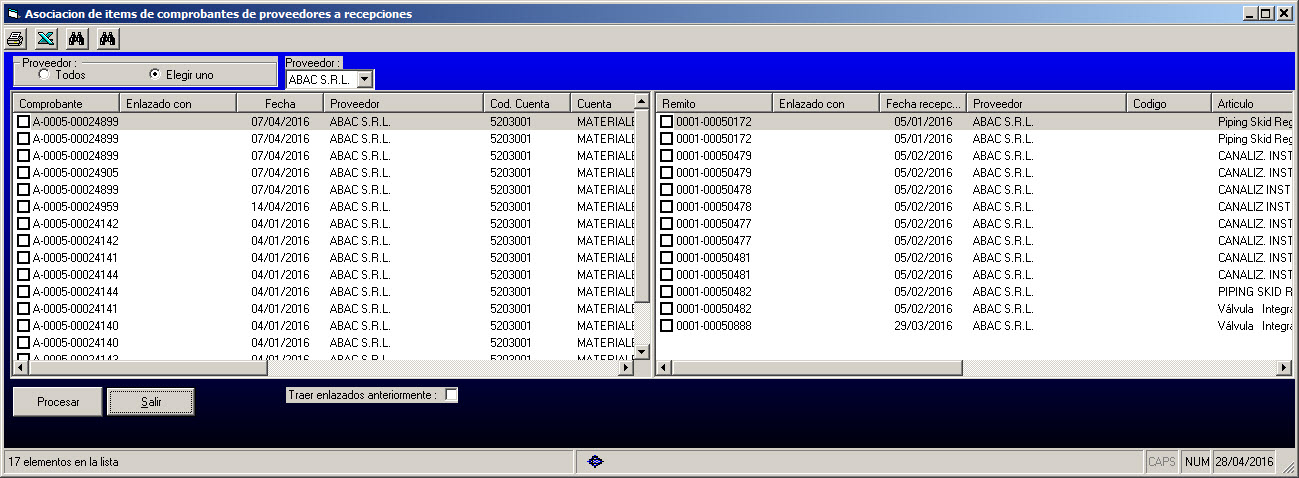The width and height of the screenshot is (1299, 478).
Task: Click the left binoculars search icon
Action: point(76,39)
